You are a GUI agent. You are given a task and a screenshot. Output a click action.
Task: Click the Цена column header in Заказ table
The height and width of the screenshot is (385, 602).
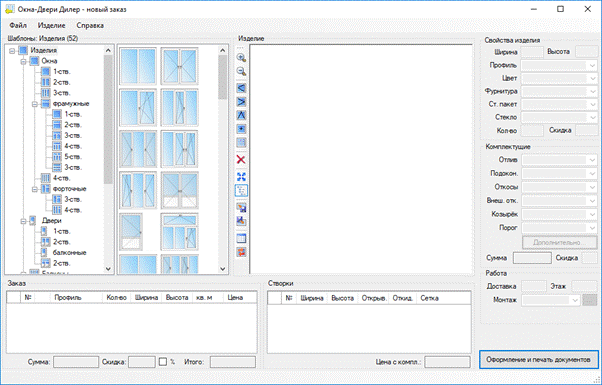[x=235, y=297]
